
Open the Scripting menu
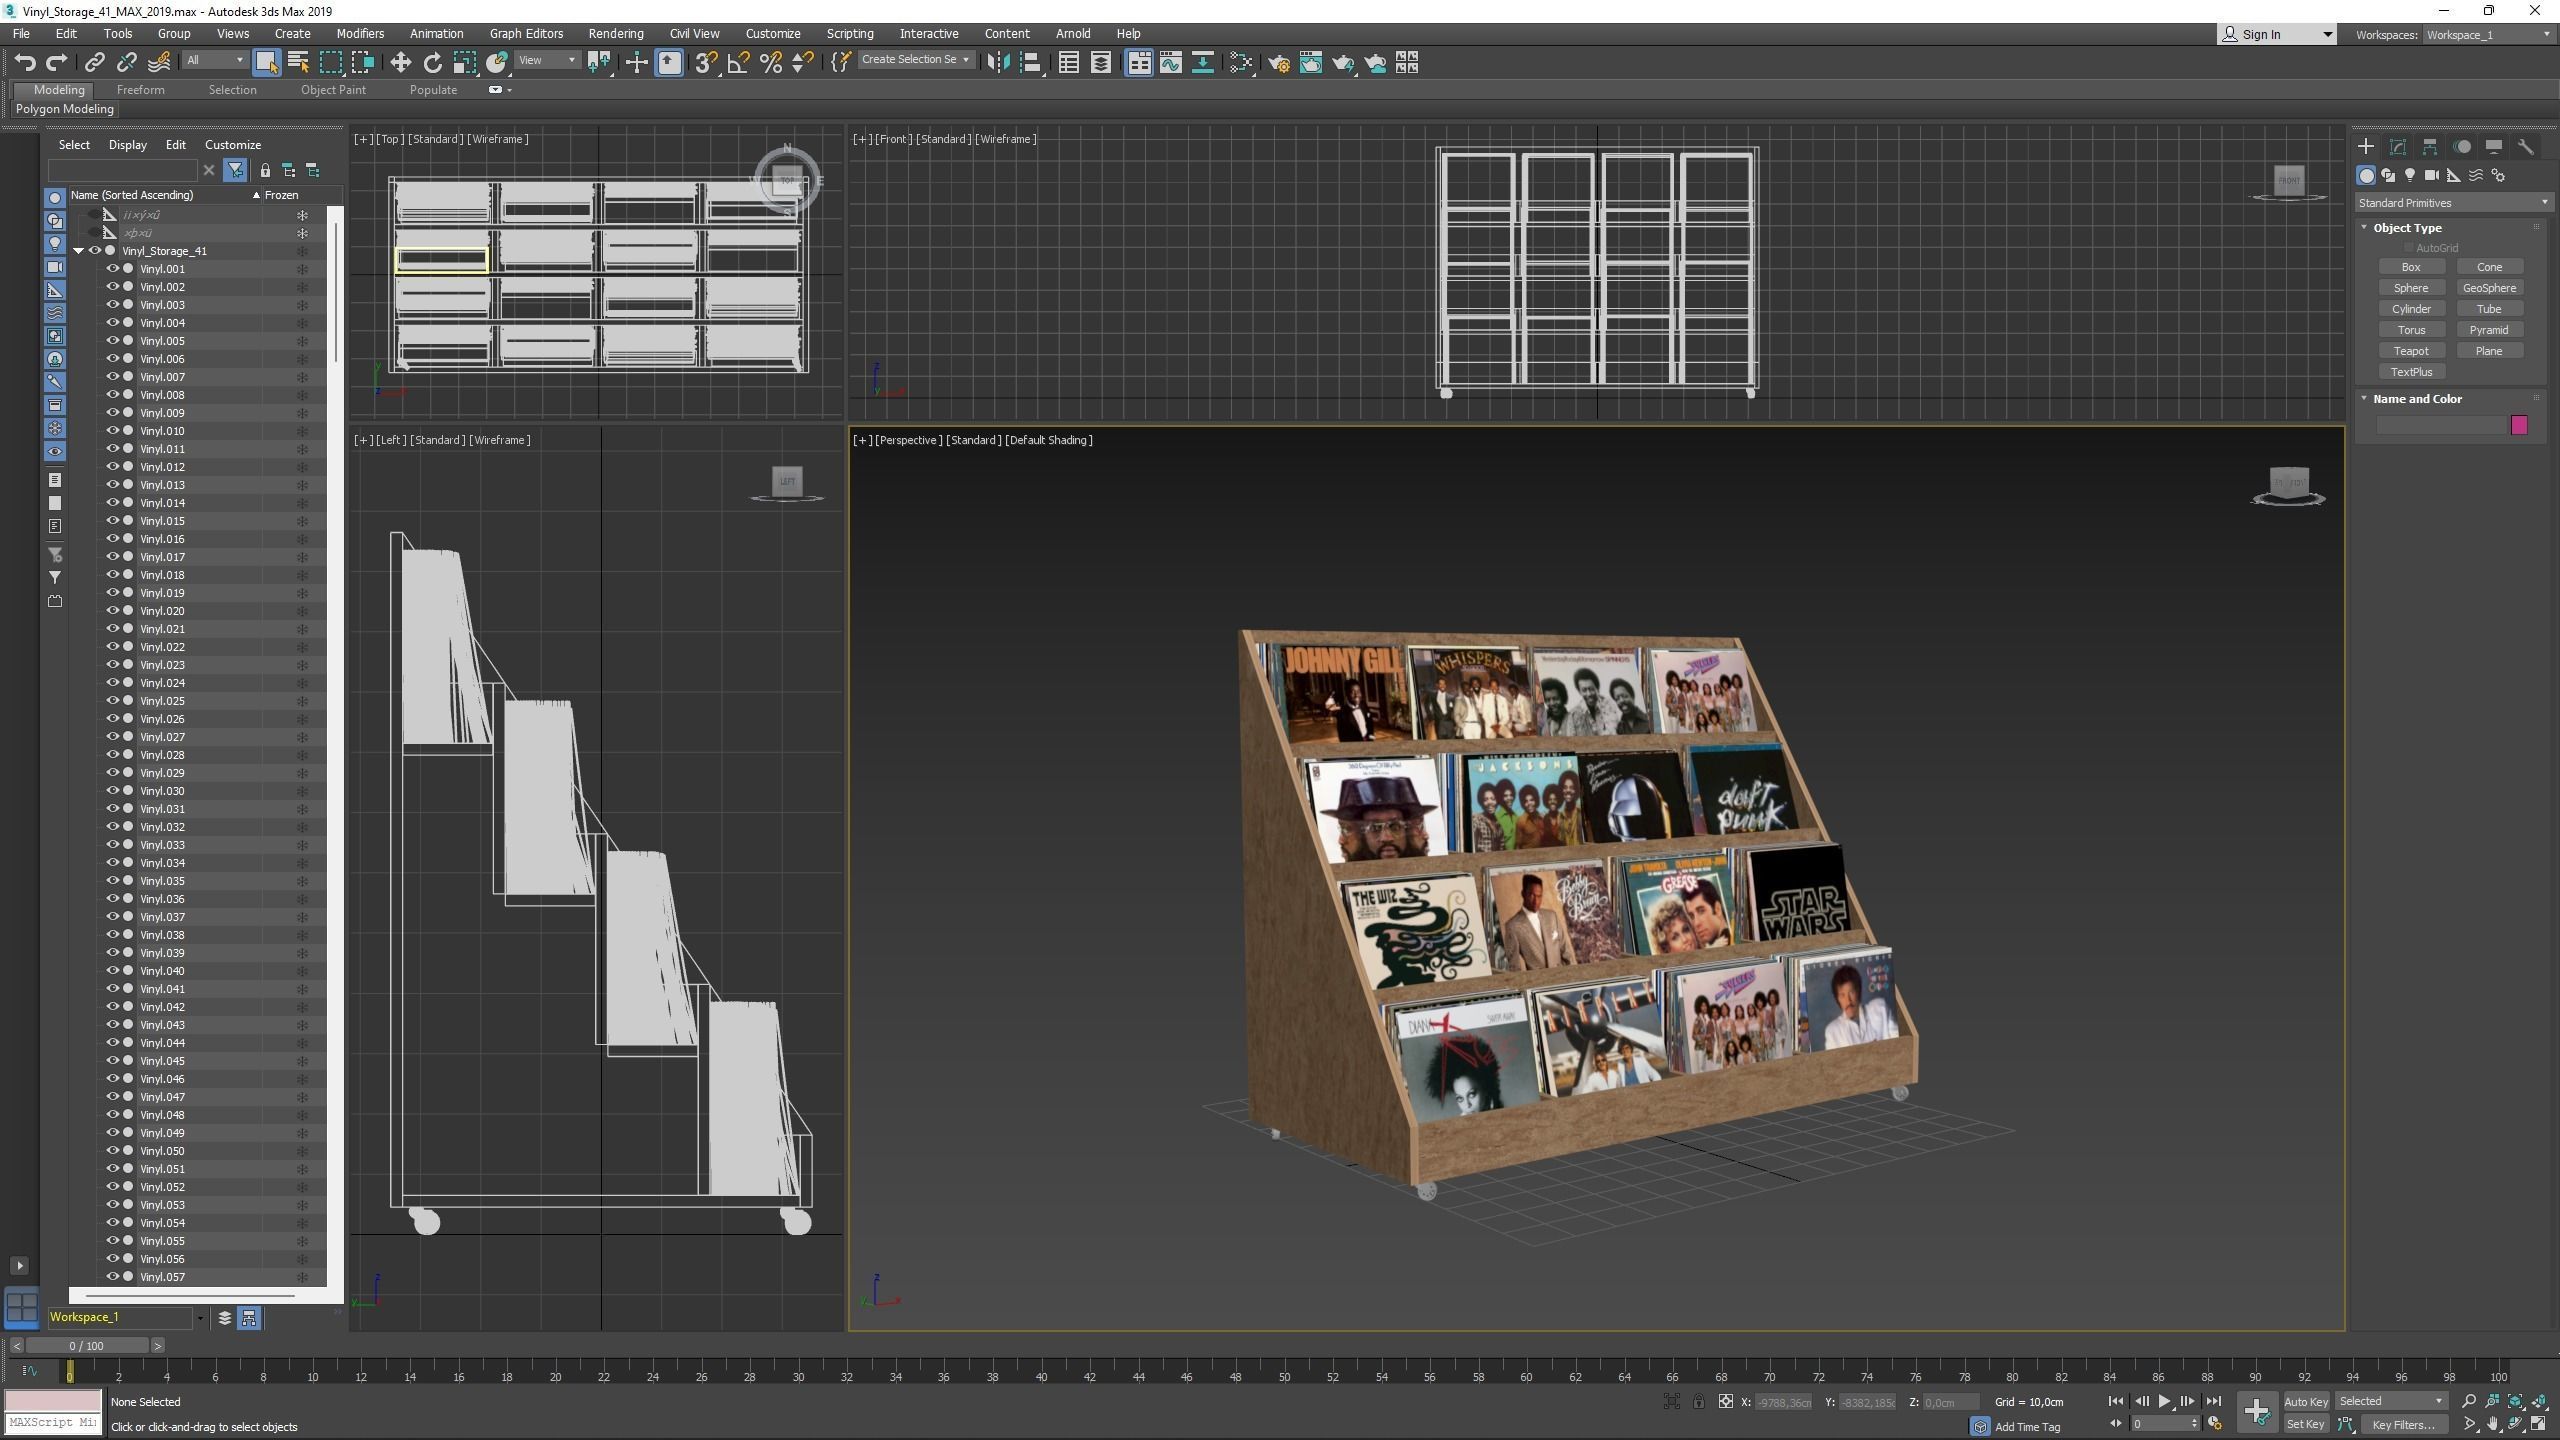pos(850,34)
